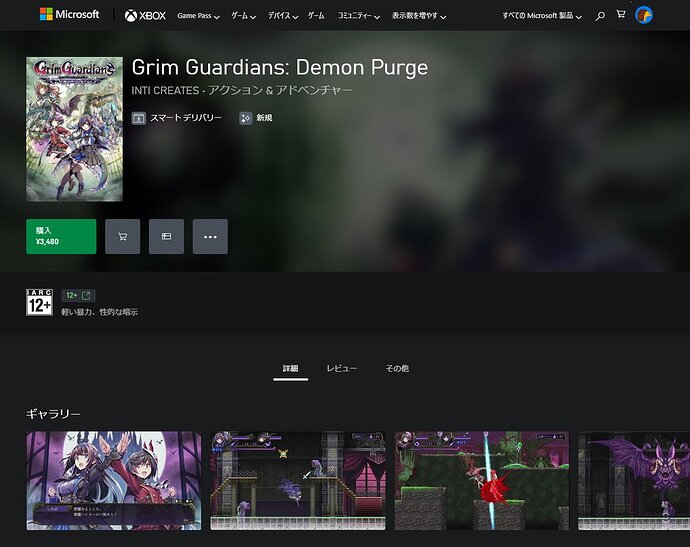Expand すべての Microsoft 製品 dropdown
The width and height of the screenshot is (690, 547).
[x=542, y=16]
